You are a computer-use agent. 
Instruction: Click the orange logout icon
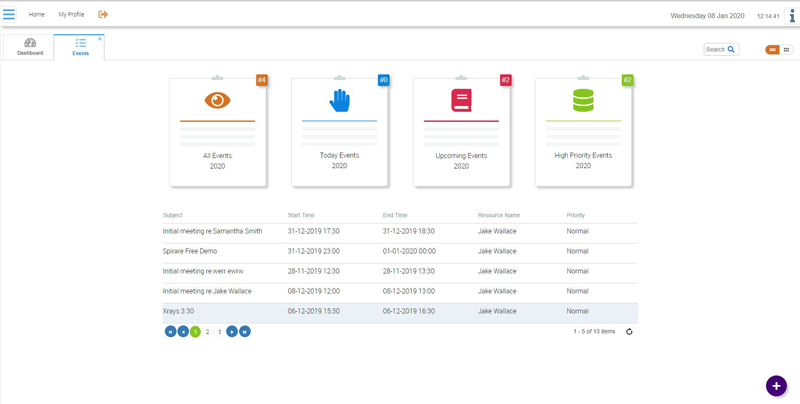click(103, 14)
